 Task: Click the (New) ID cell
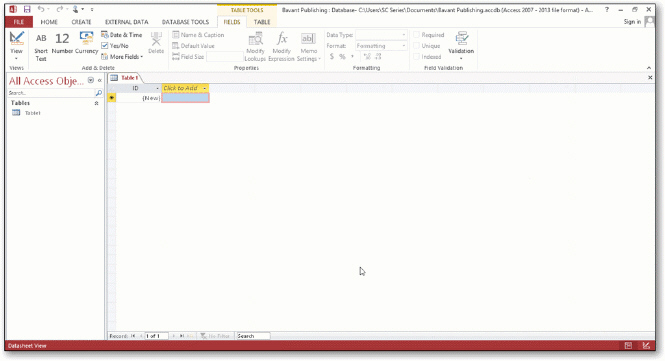[x=138, y=98]
